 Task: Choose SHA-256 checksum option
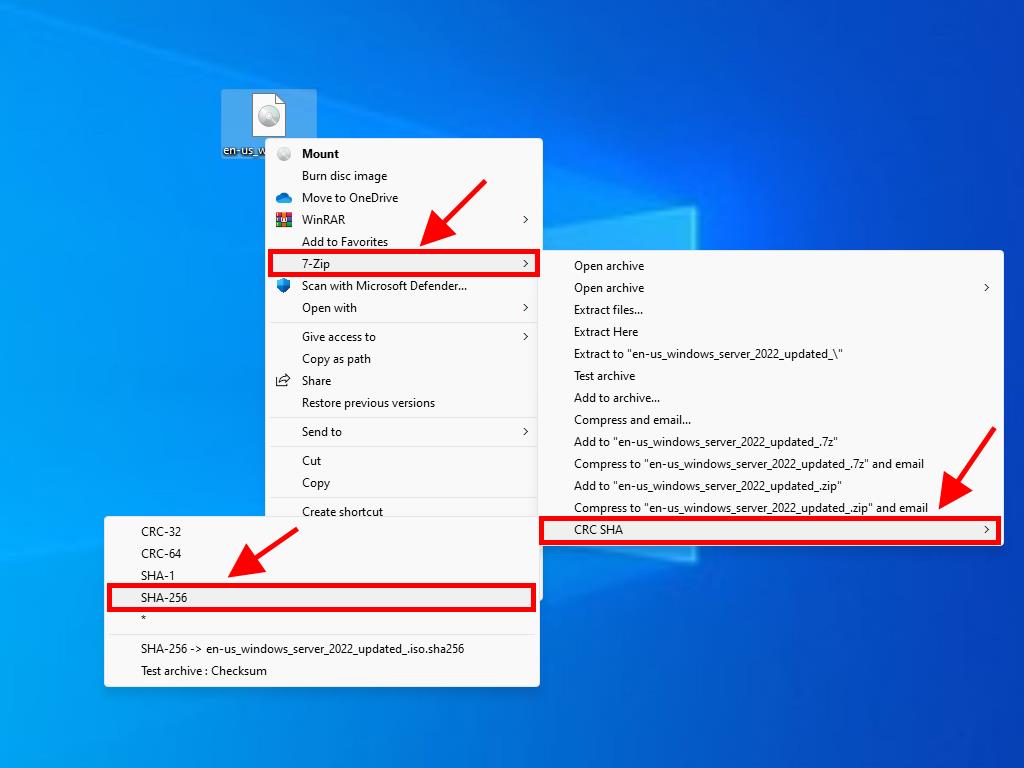pyautogui.click(x=320, y=598)
